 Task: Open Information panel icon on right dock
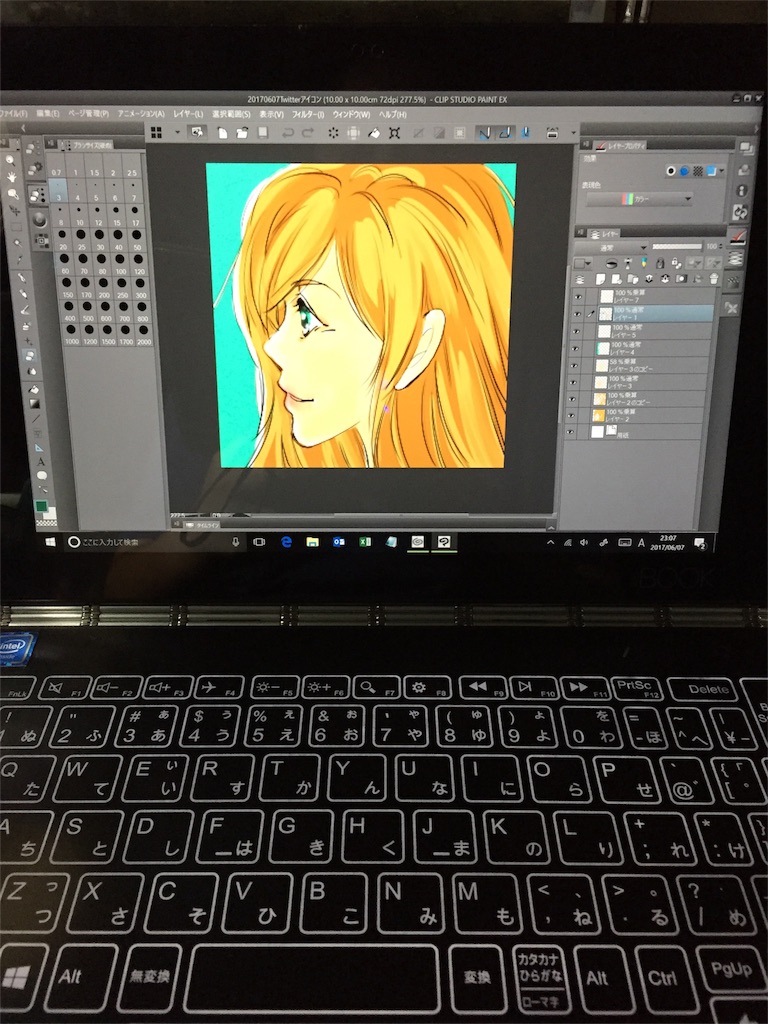741,191
